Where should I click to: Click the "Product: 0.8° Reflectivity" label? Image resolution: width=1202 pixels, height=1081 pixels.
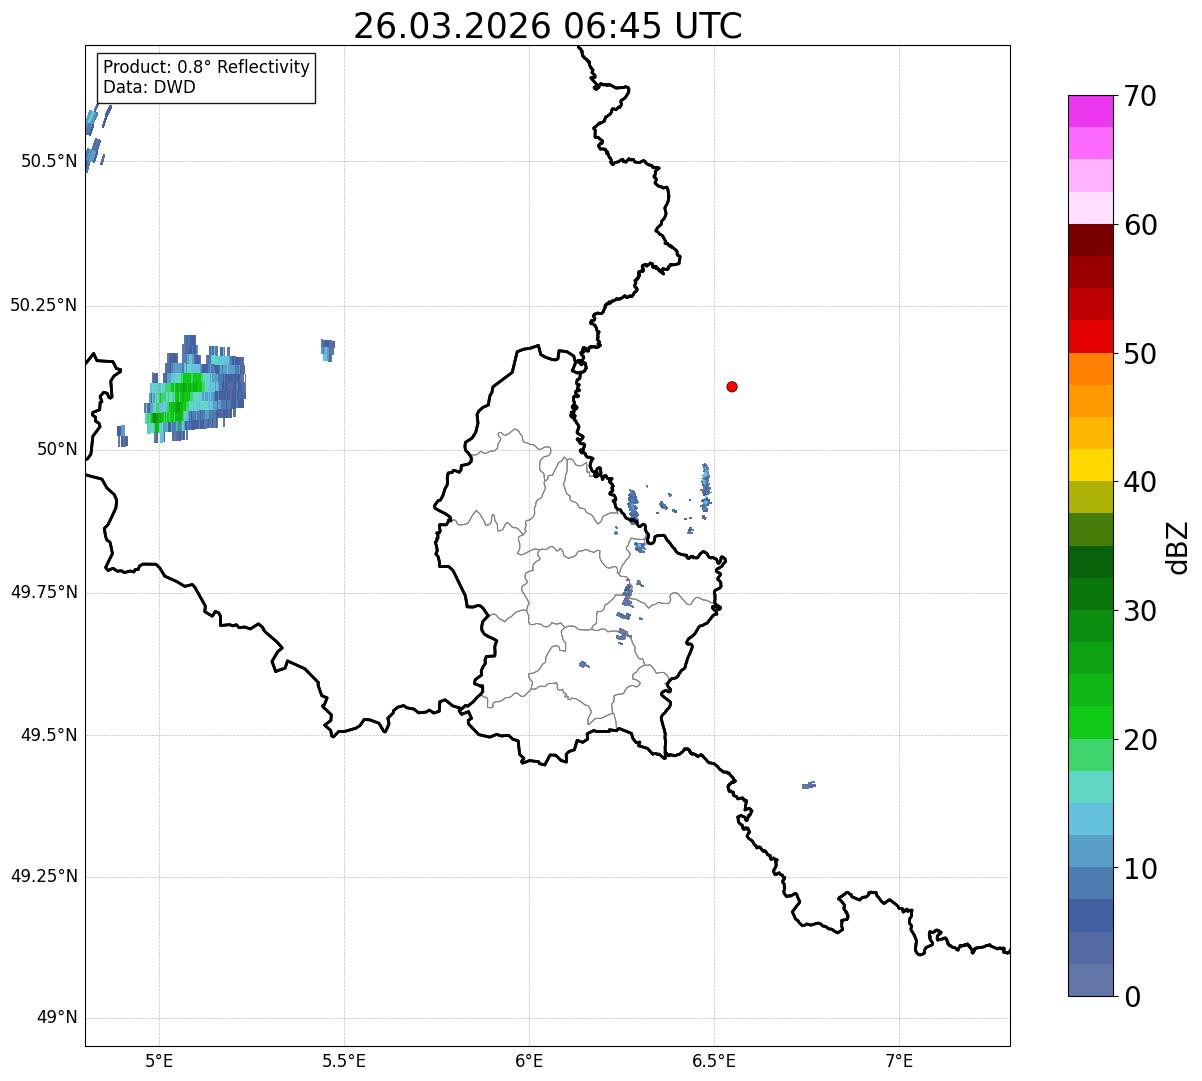207,67
